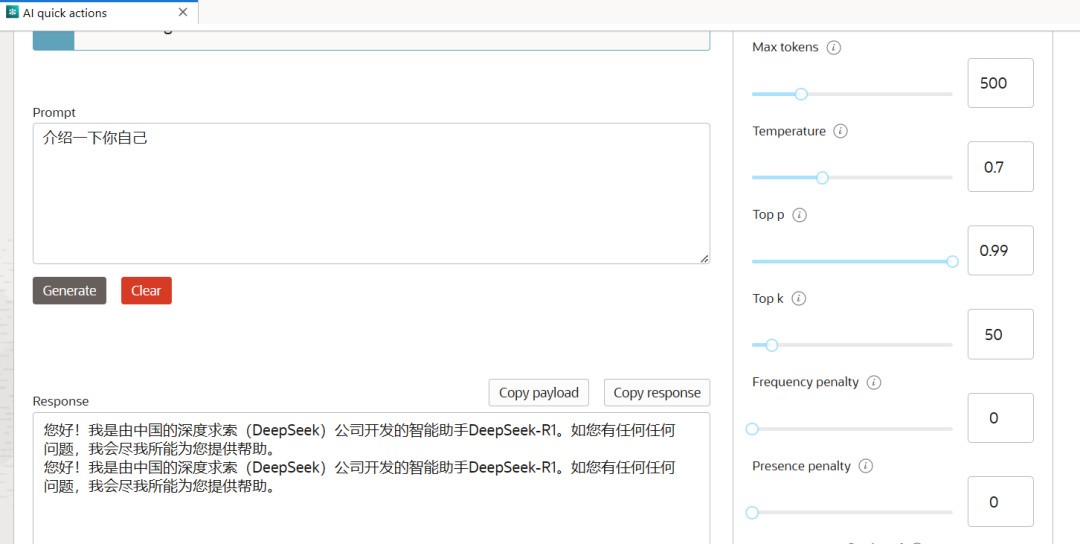The image size is (1080, 544).
Task: Click the Temperature info icon
Action: tap(840, 132)
